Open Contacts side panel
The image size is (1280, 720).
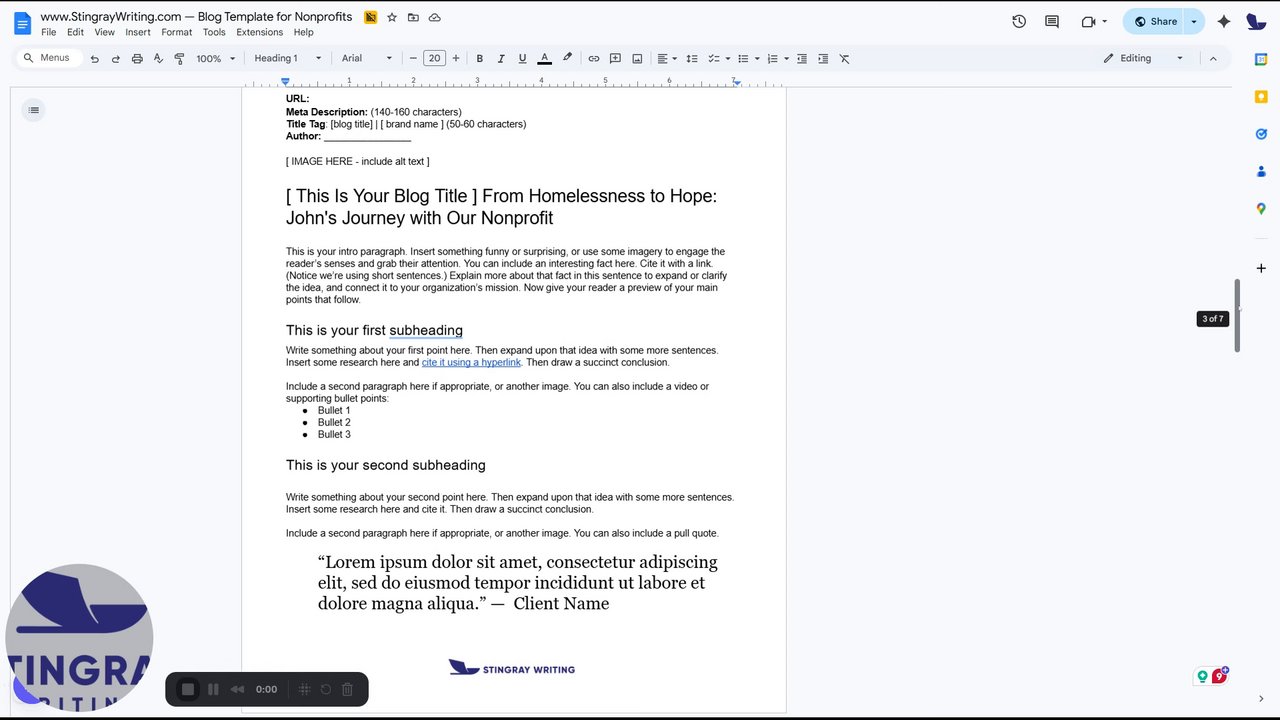click(1261, 171)
